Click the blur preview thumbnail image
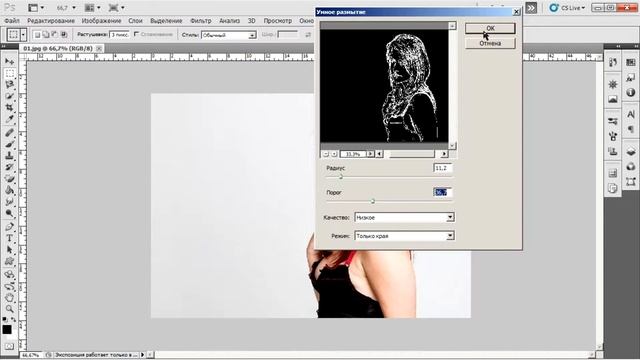The width and height of the screenshot is (640, 360). [x=384, y=86]
